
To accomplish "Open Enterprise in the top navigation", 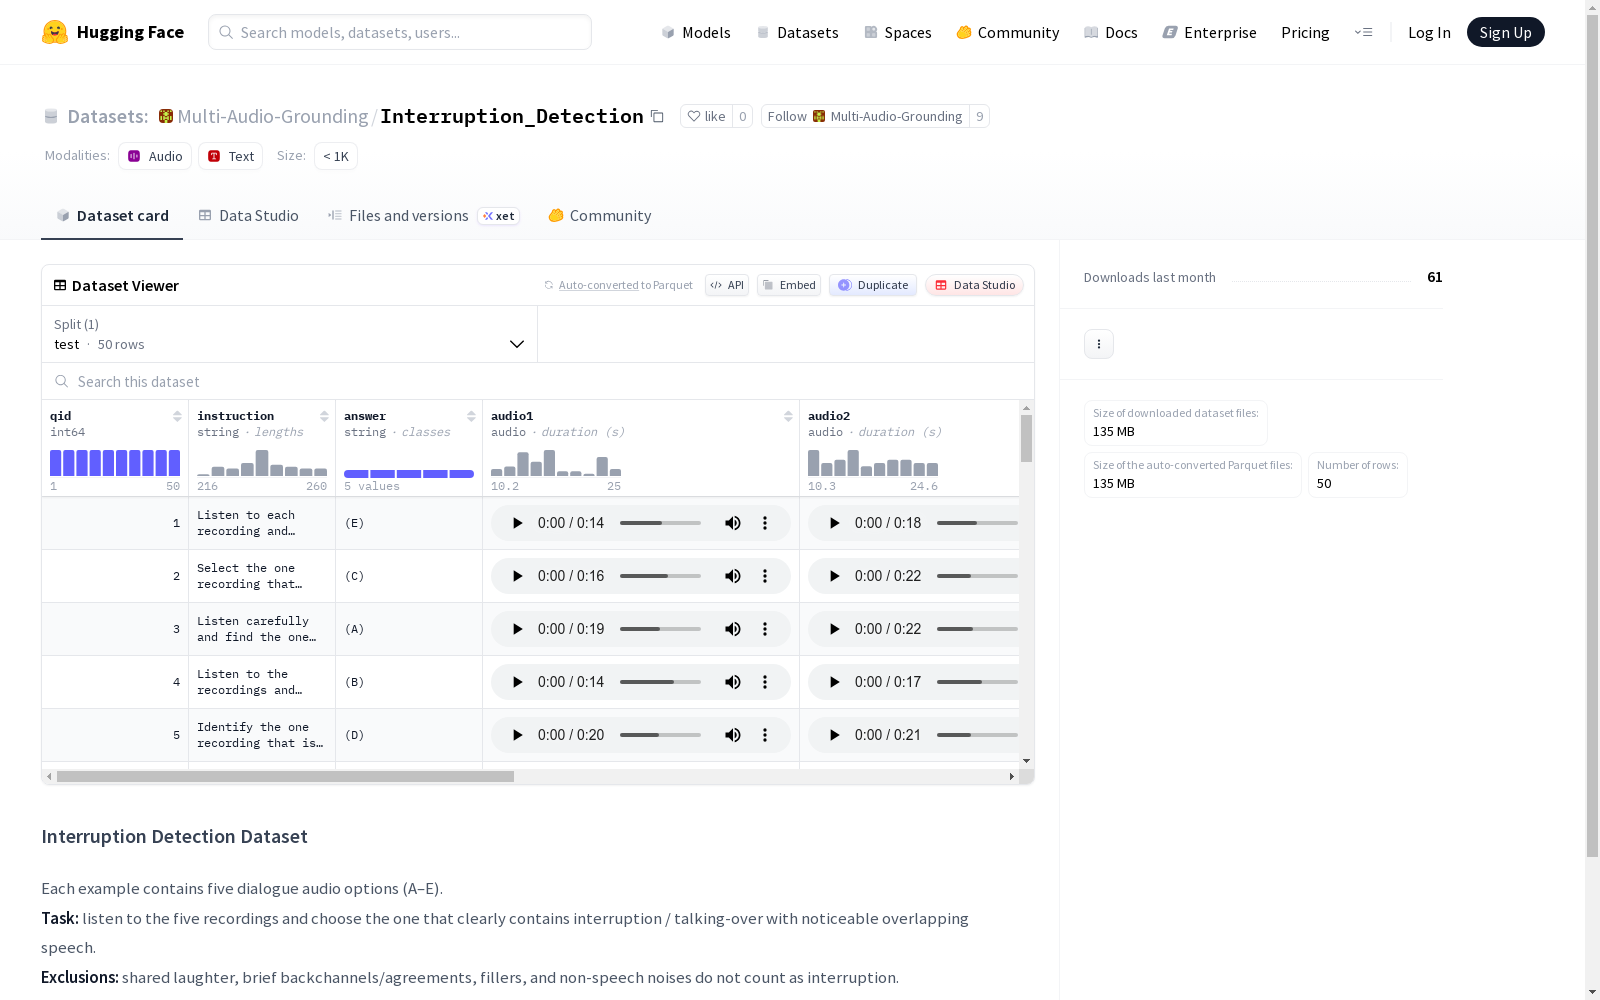I will [1210, 32].
